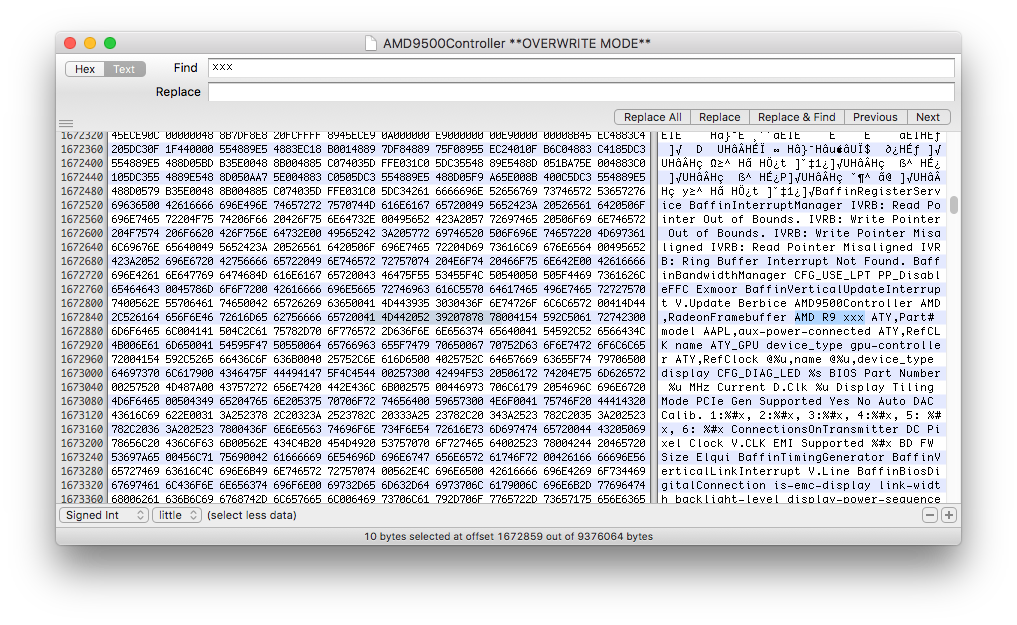Click the document proxy icon in title bar
1017x625 pixels.
pyautogui.click(x=372, y=43)
